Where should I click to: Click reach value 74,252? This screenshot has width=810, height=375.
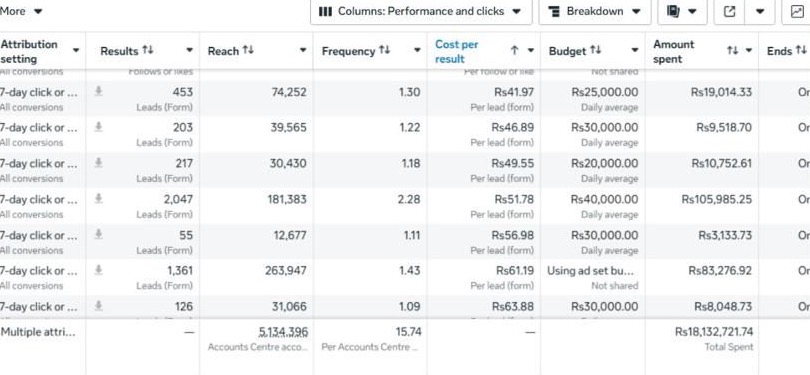289,92
